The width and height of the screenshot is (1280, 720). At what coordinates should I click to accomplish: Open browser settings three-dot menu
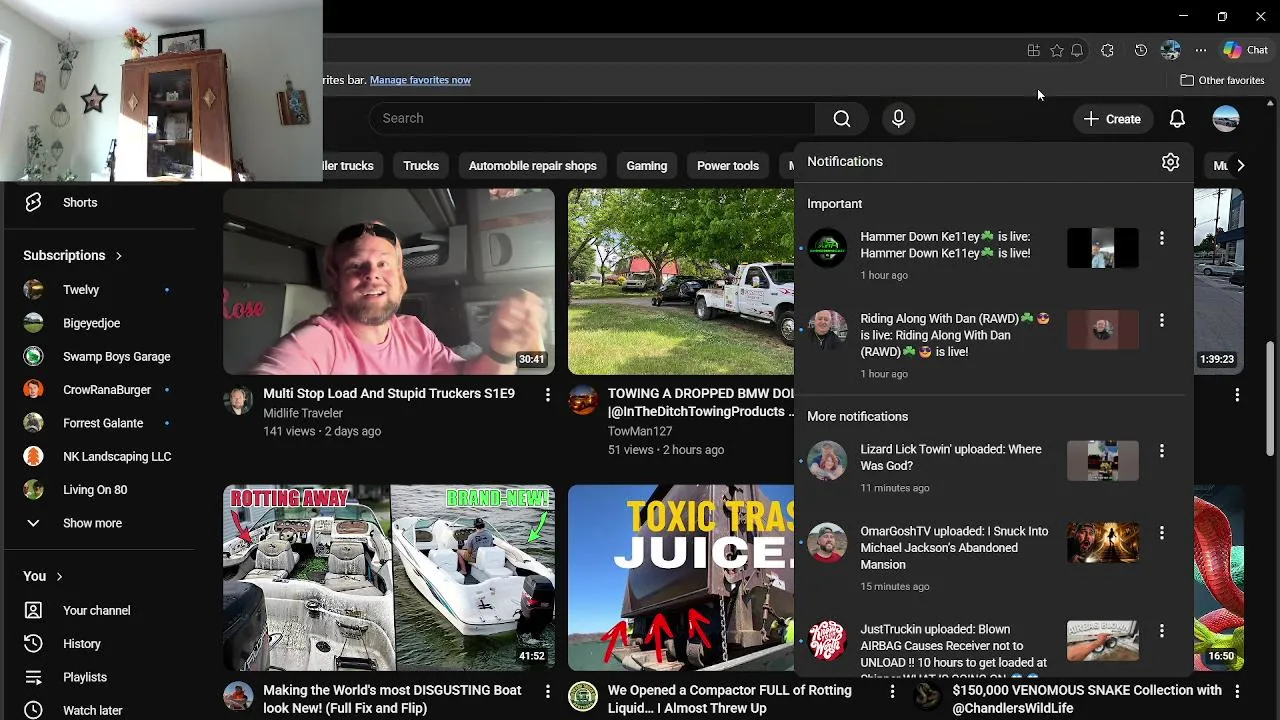point(1201,50)
